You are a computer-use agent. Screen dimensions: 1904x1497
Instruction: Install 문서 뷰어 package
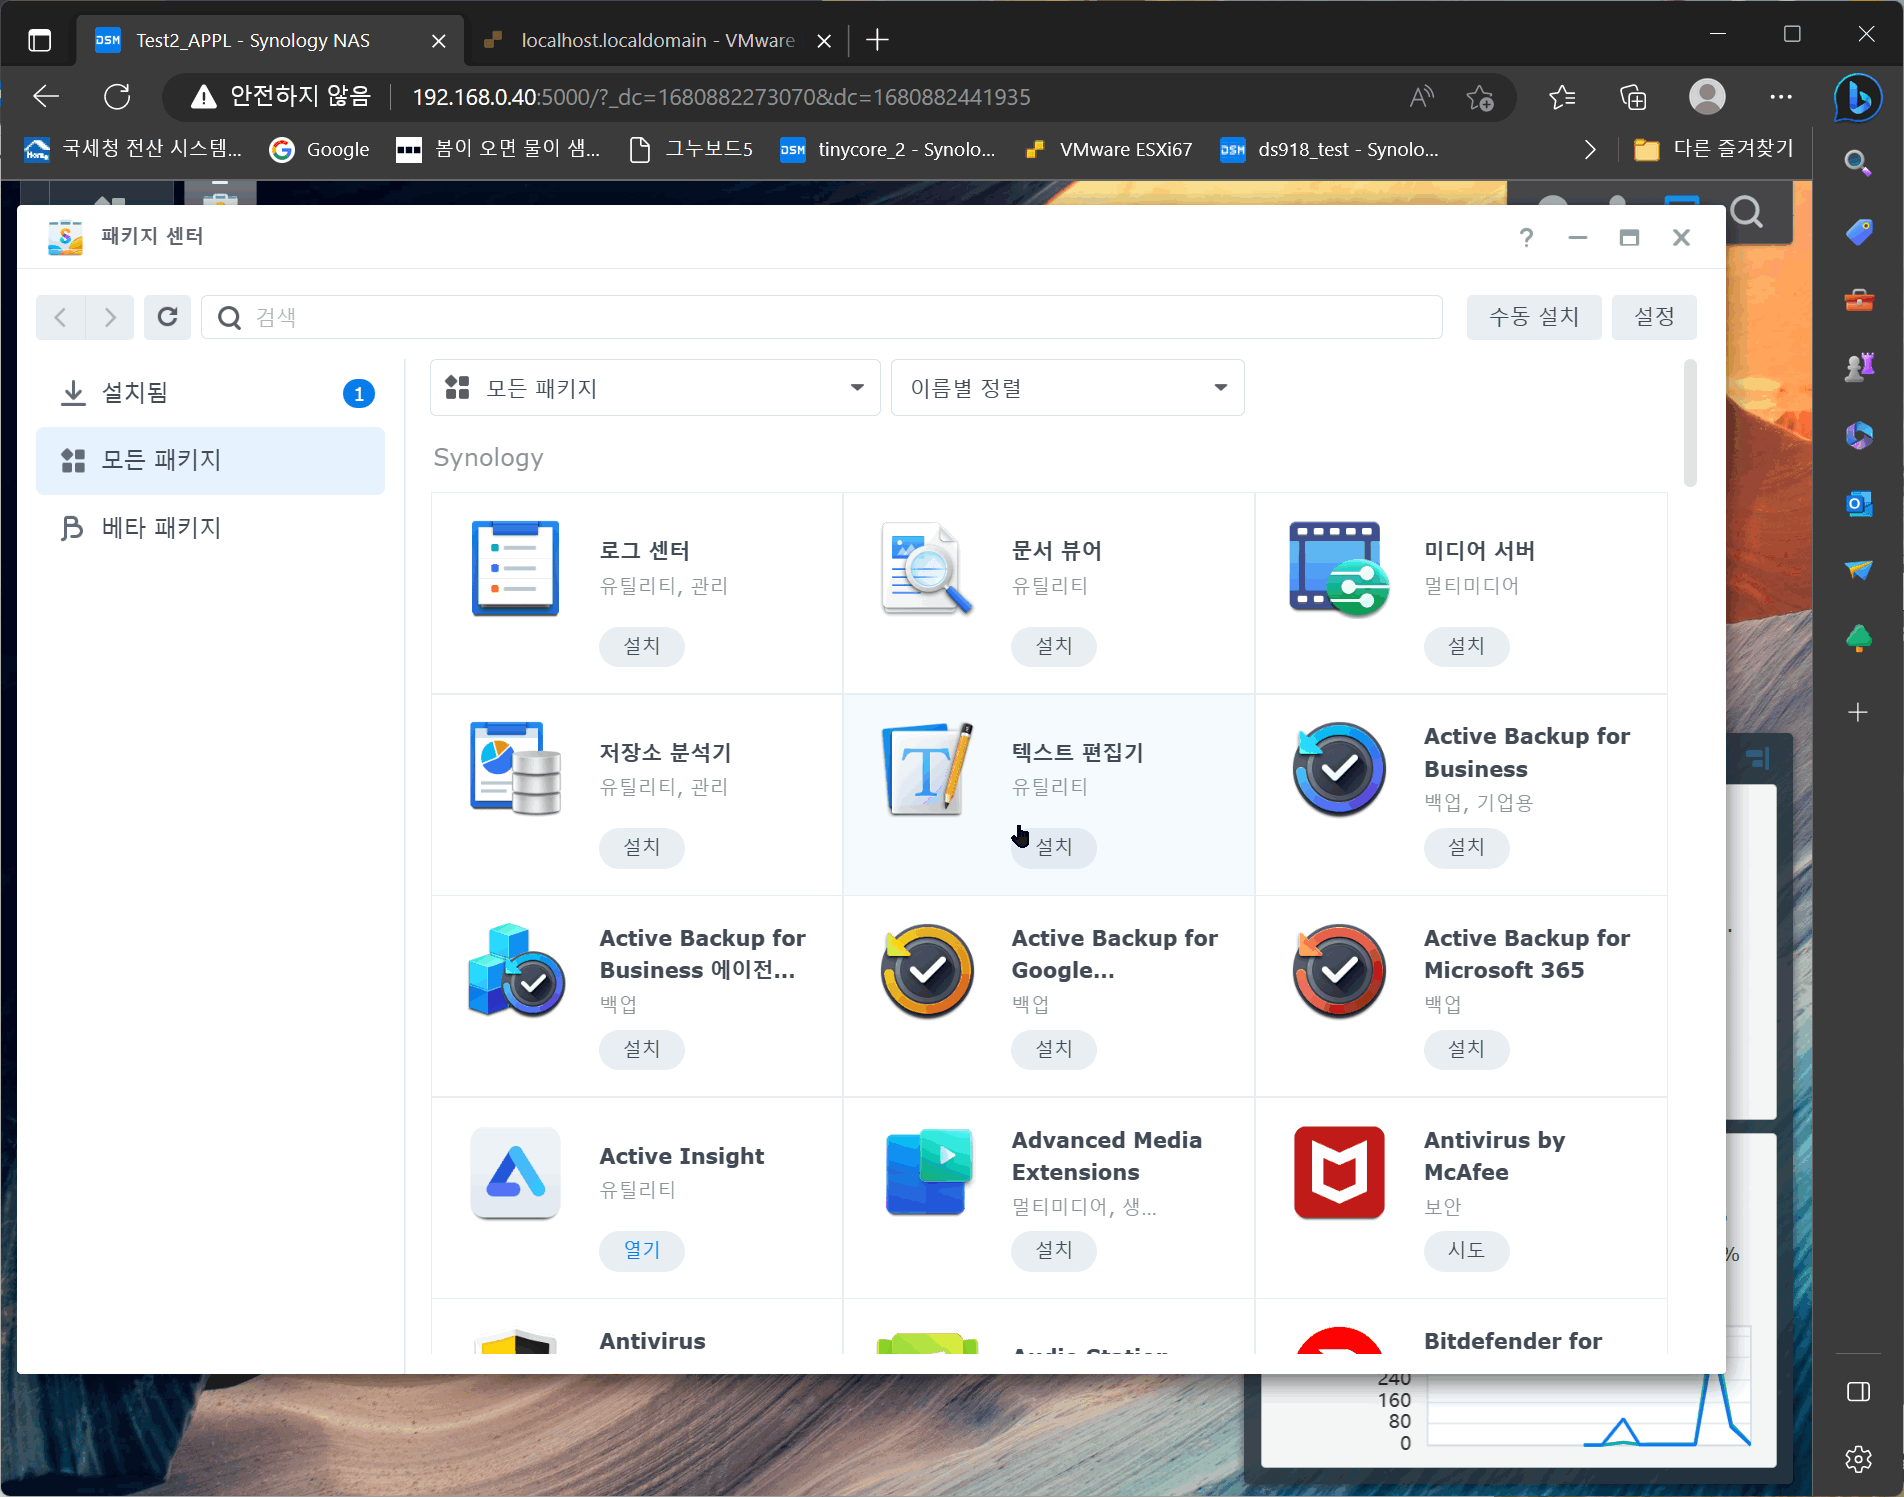pos(1054,646)
